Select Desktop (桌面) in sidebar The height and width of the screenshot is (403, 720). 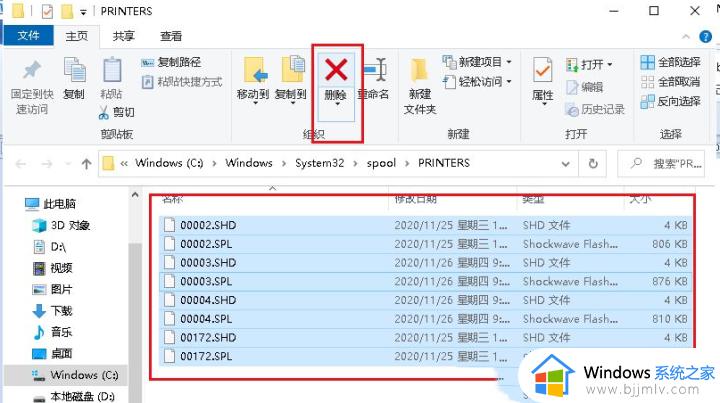click(53, 354)
